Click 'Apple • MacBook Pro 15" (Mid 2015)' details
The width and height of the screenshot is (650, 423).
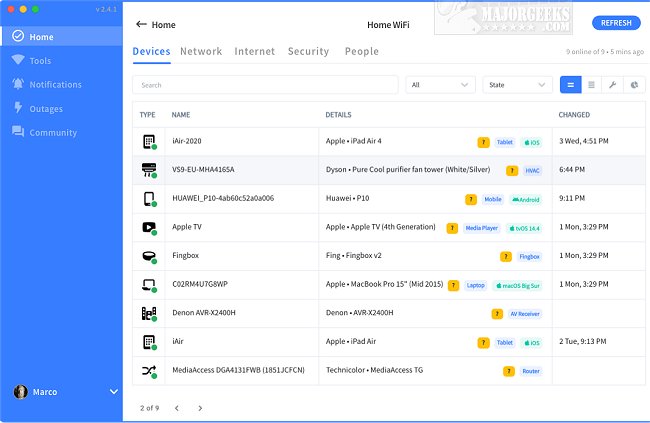pos(384,284)
